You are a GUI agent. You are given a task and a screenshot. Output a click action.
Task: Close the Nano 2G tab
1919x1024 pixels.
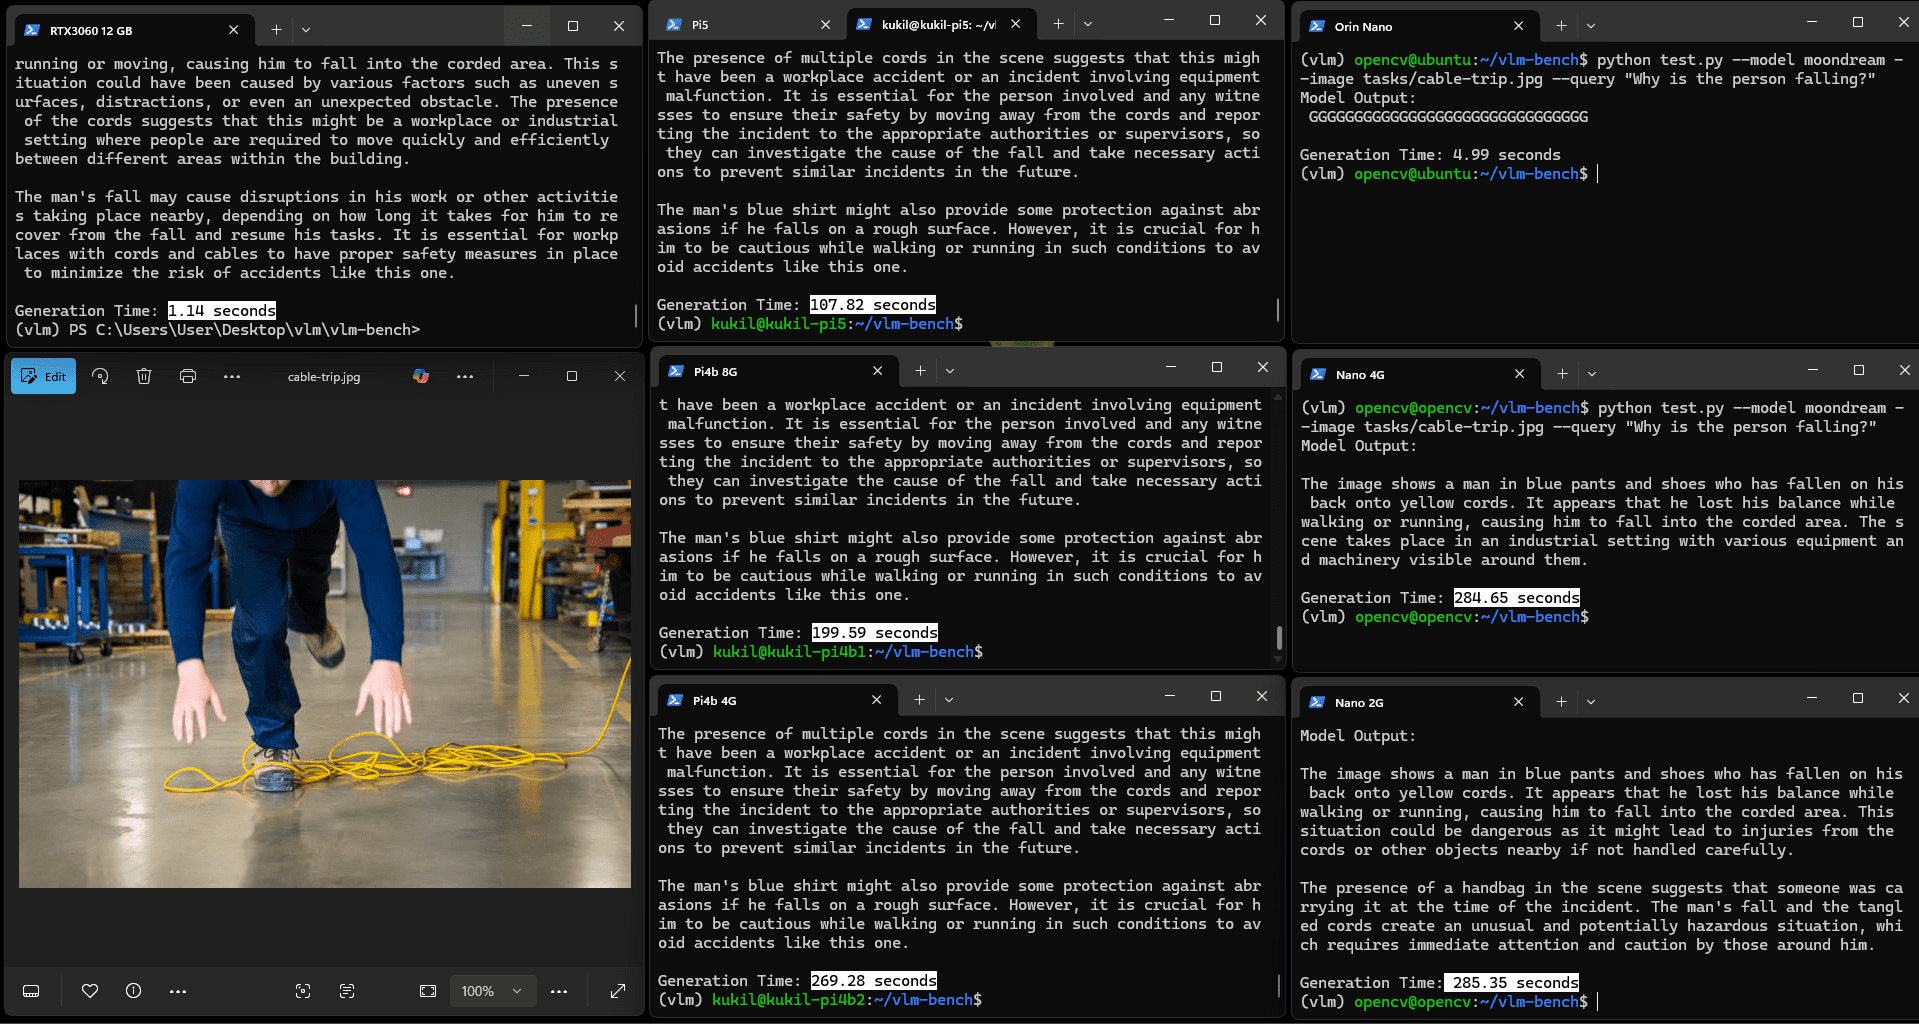coord(1518,702)
